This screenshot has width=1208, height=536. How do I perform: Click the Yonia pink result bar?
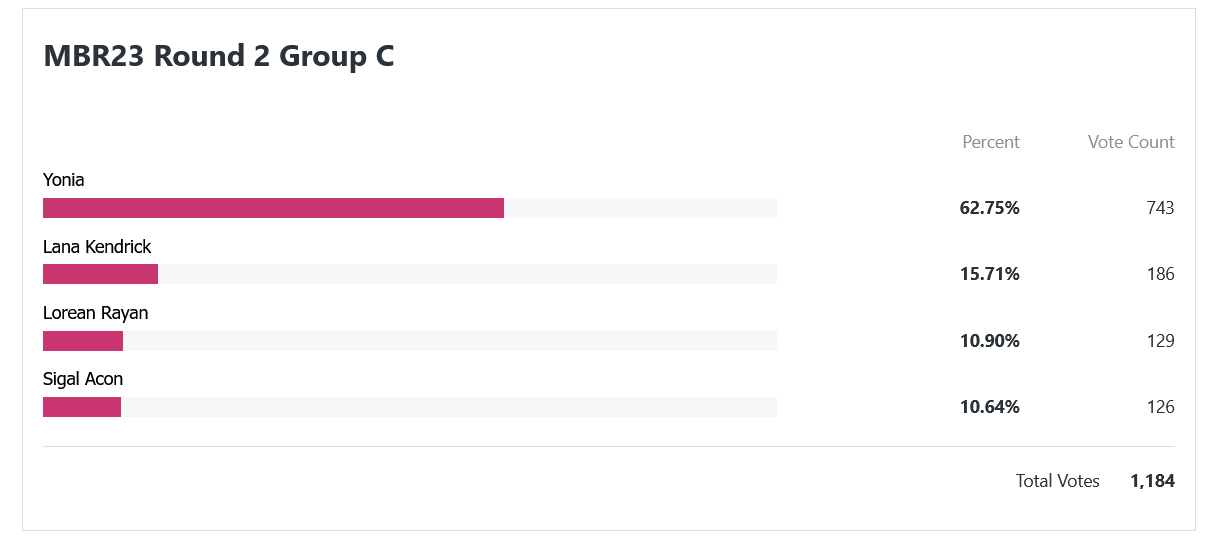(273, 208)
